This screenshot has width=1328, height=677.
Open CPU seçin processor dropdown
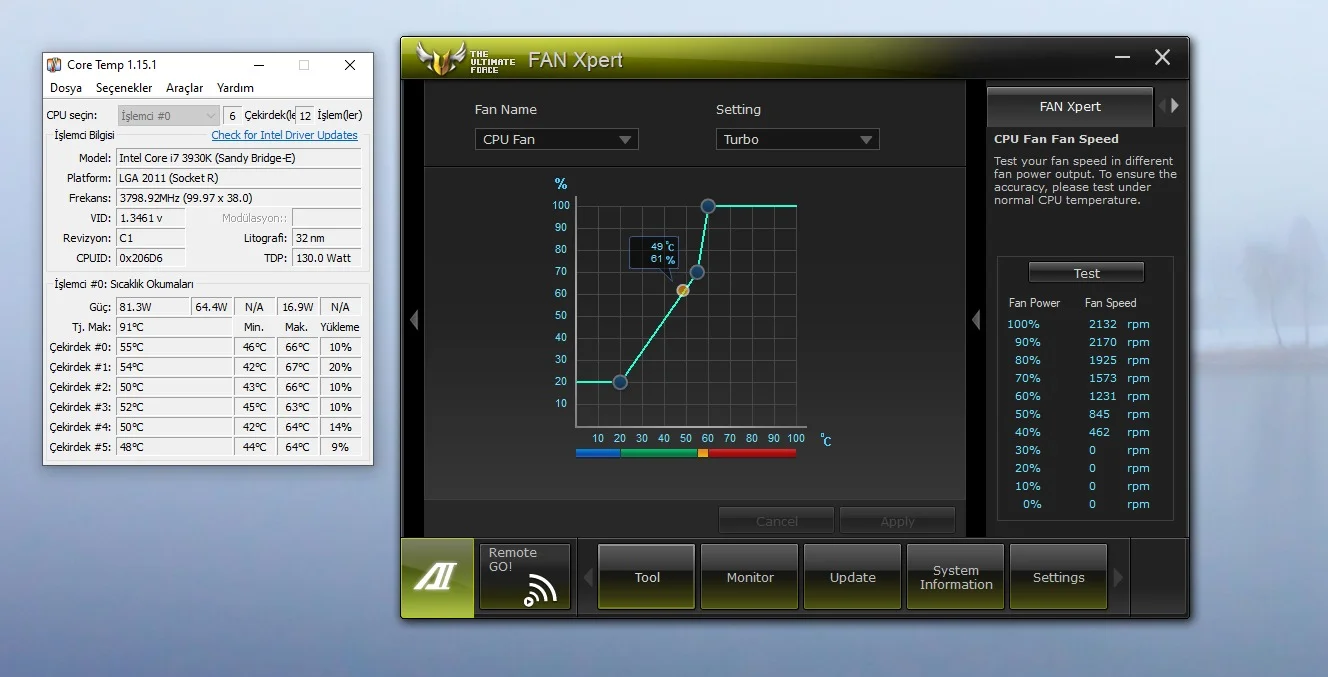pos(168,116)
